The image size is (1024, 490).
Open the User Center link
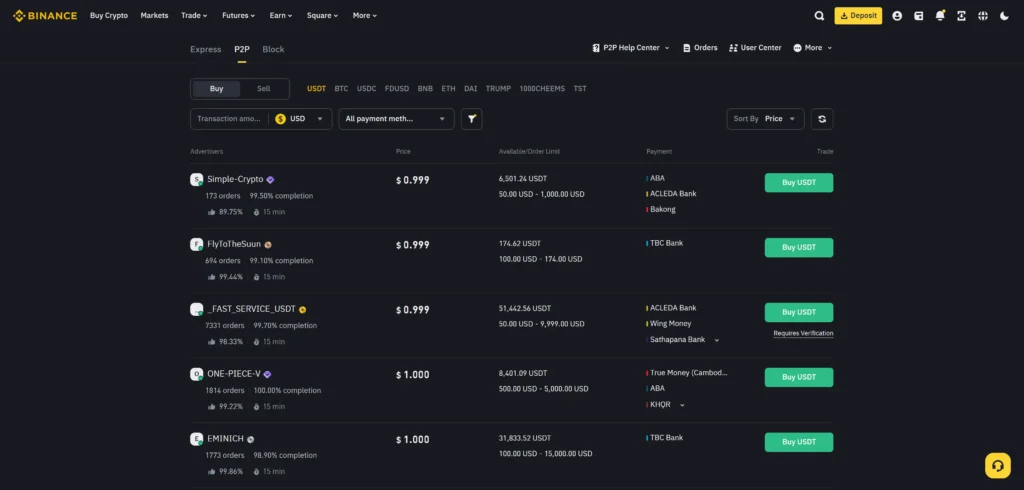tap(755, 48)
